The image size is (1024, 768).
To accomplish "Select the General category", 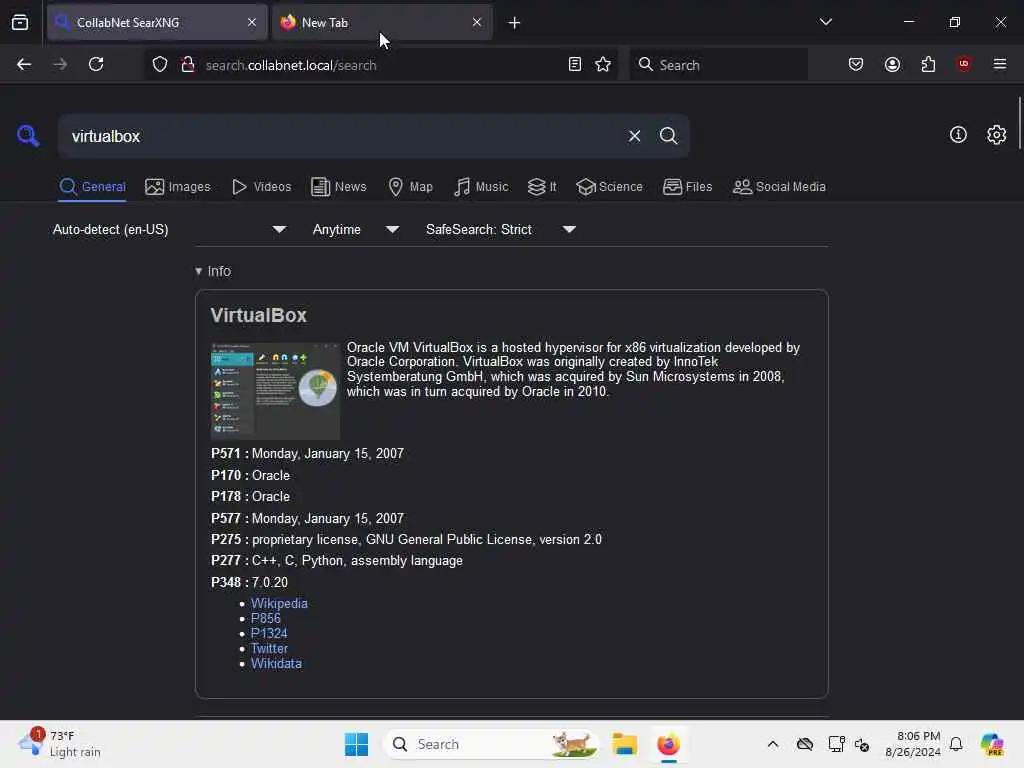I will (92, 187).
